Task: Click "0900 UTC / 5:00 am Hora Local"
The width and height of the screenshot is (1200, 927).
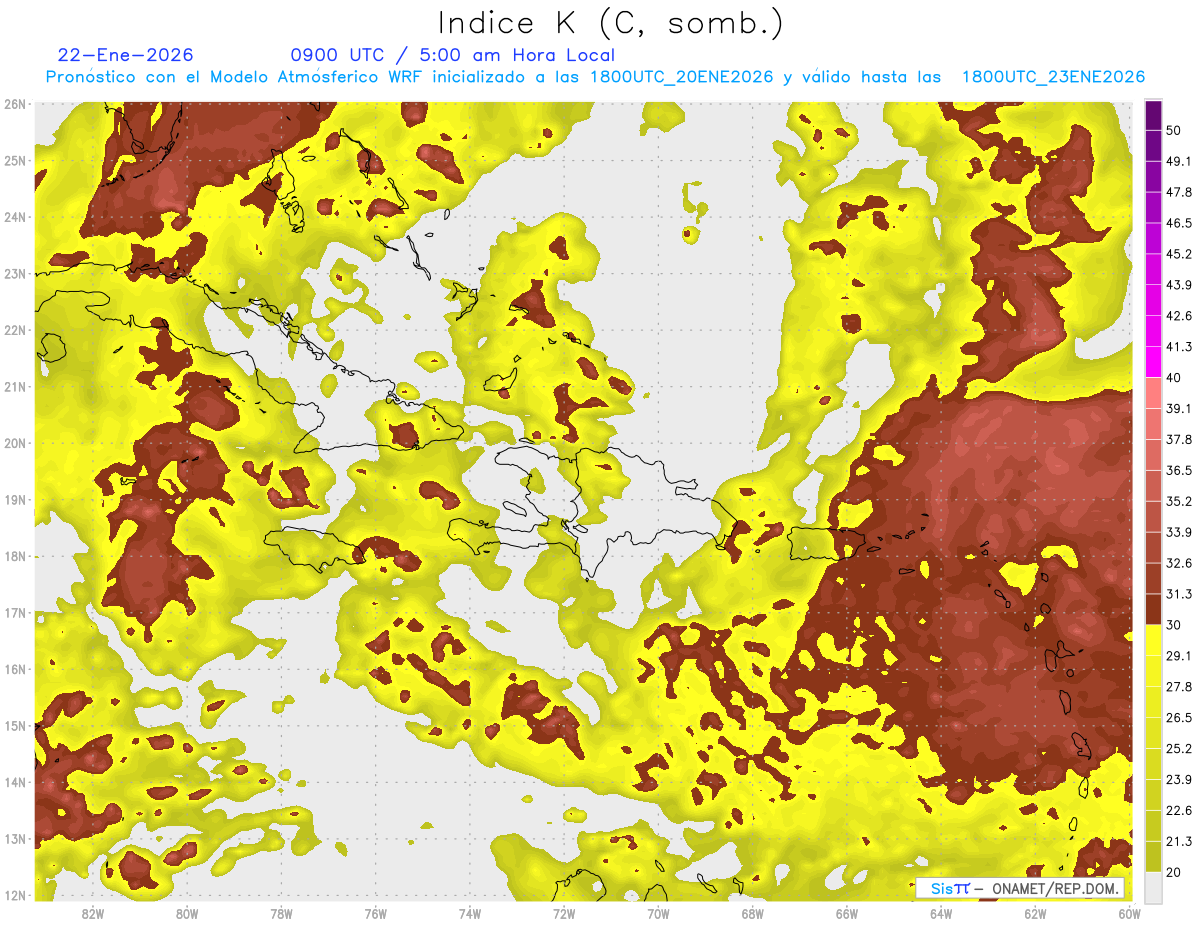Action: pos(452,55)
